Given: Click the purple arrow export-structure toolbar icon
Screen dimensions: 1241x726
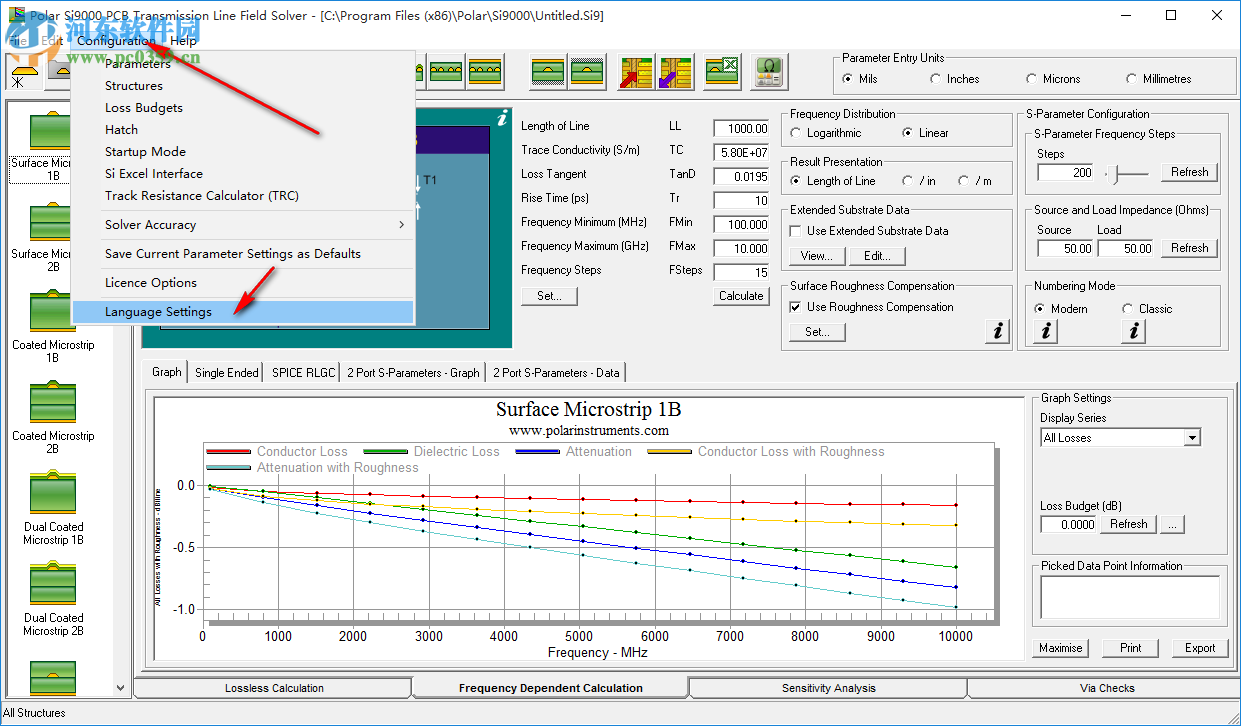Looking at the screenshot, I should click(x=675, y=71).
